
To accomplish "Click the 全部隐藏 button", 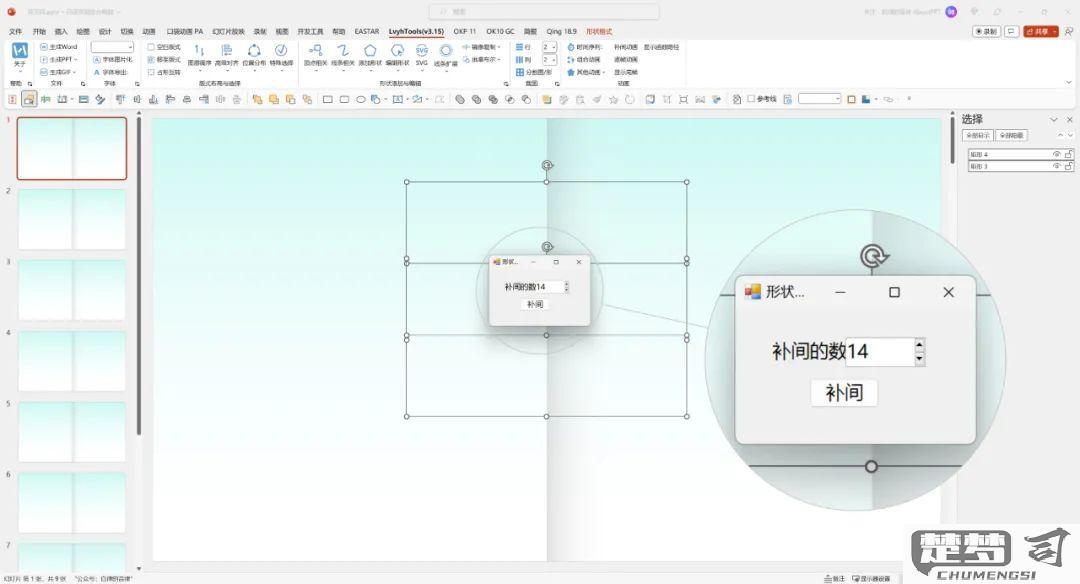I will 1011,136.
